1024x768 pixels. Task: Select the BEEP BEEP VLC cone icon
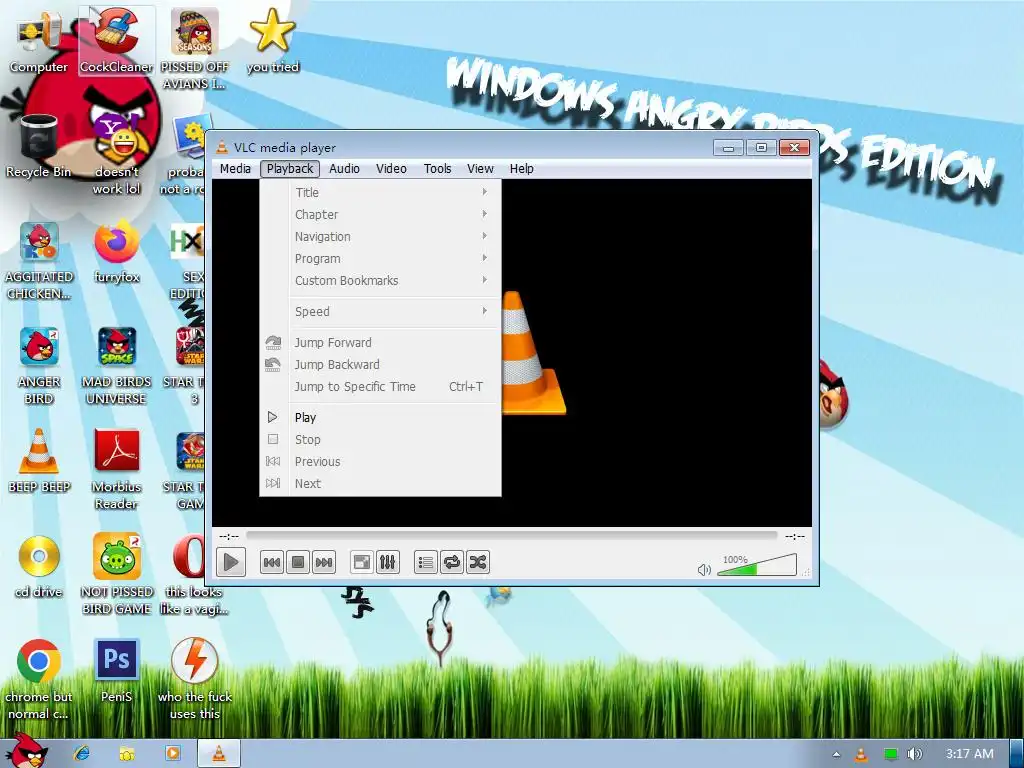39,461
